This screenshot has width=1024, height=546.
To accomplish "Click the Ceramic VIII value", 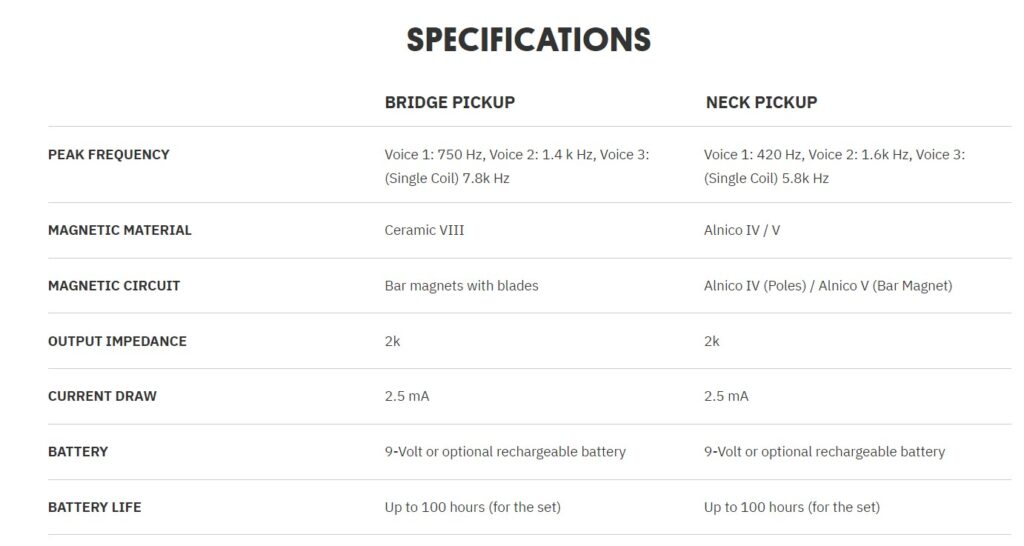I will tap(424, 230).
